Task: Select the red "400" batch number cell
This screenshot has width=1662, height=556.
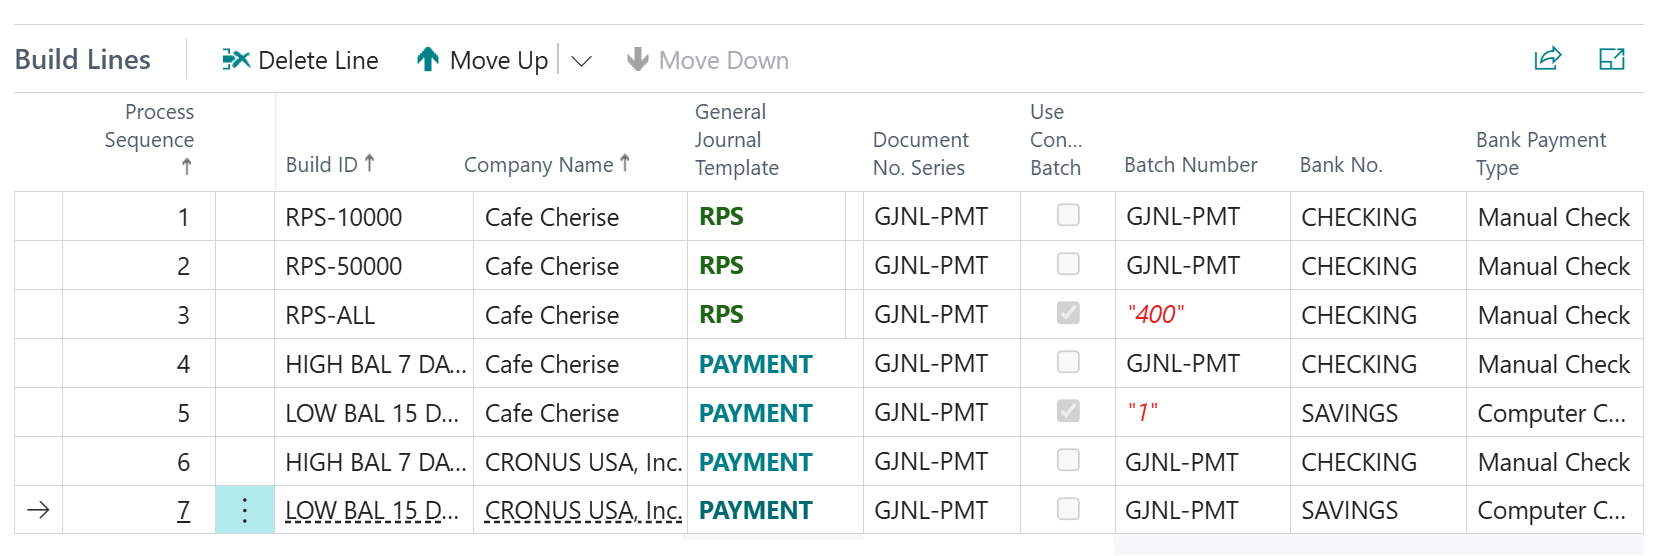Action: (x=1155, y=314)
